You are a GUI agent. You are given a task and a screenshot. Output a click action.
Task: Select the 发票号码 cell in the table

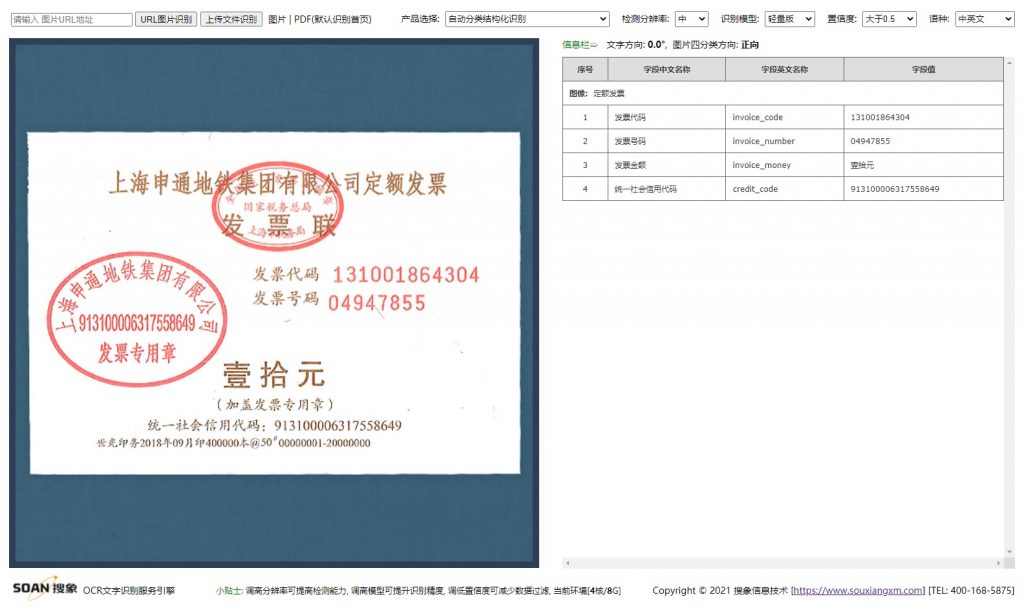click(667, 141)
